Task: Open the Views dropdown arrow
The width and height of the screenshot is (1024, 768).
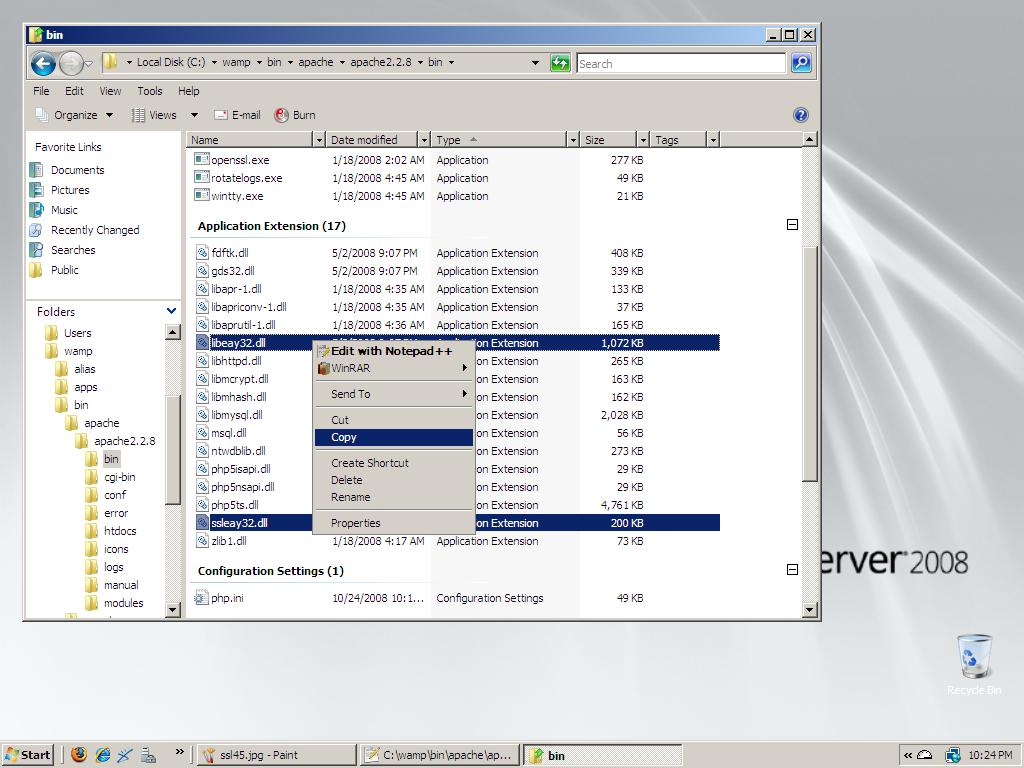Action: 194,115
